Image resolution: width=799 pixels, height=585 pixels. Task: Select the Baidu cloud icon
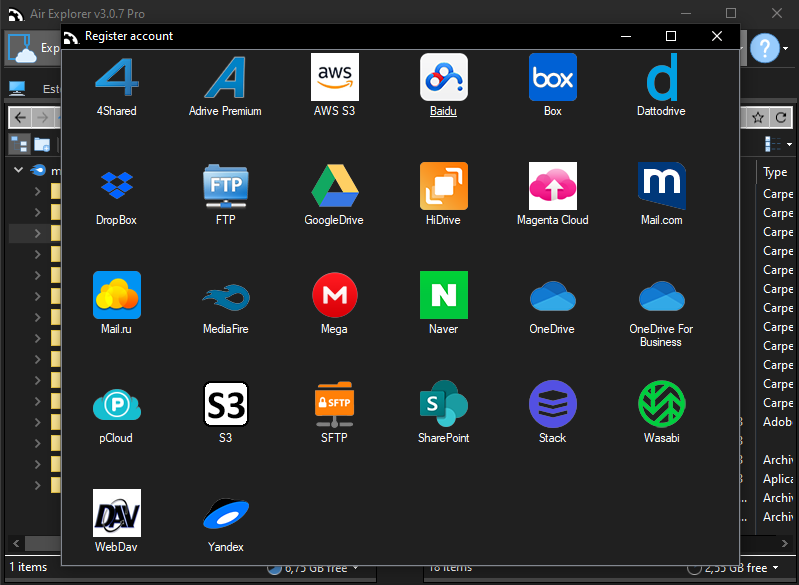443,86
